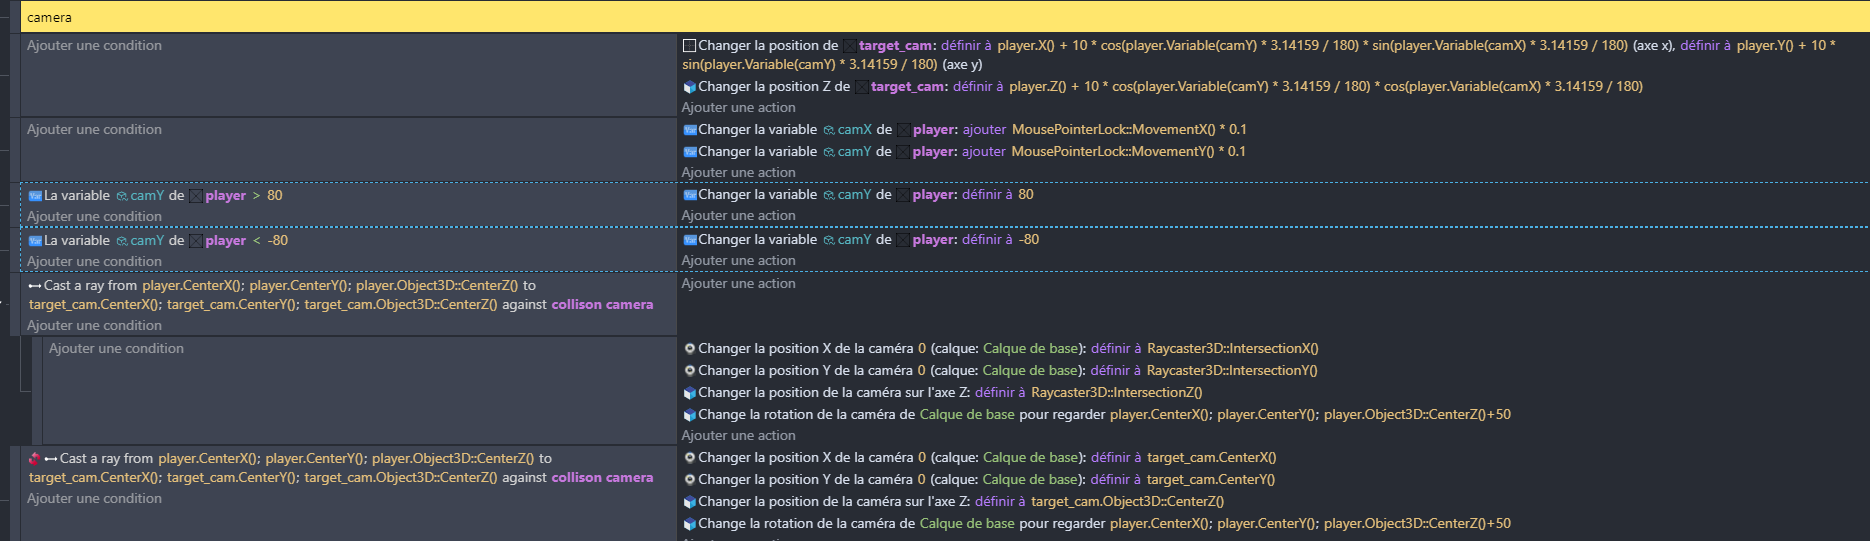Click "Ajouter une action" below "camY définir à 80"
The height and width of the screenshot is (541, 1870).
tap(739, 216)
